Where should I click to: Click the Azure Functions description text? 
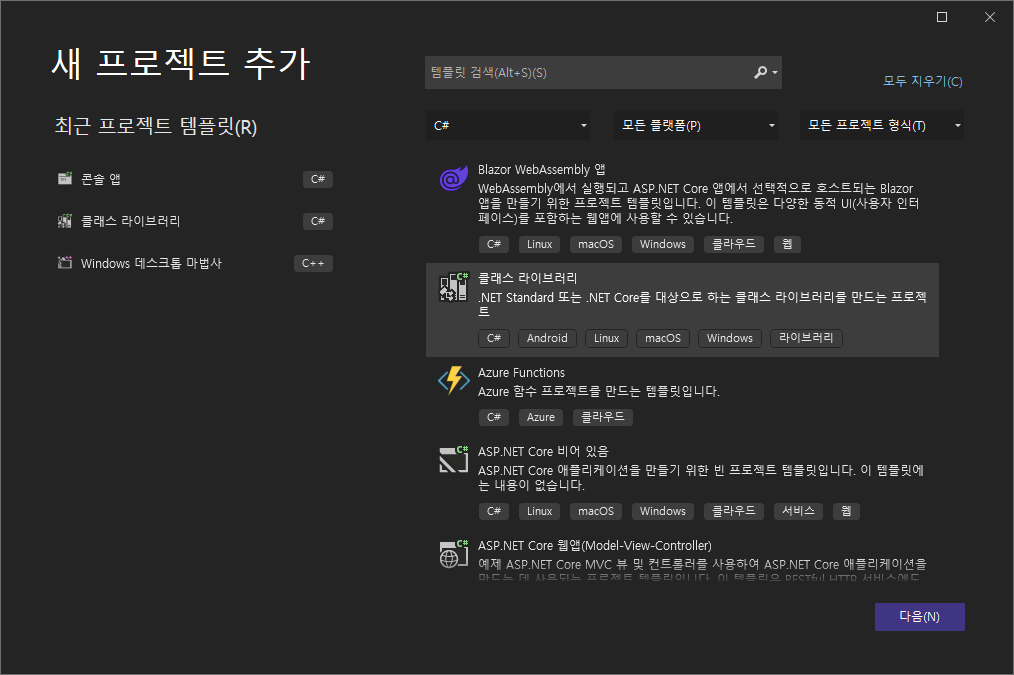tap(599, 391)
